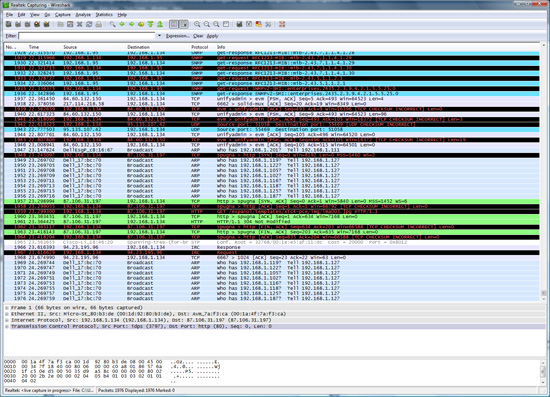550x397 pixels.
Task: Reload this capture file icon
Action: (x=89, y=24)
